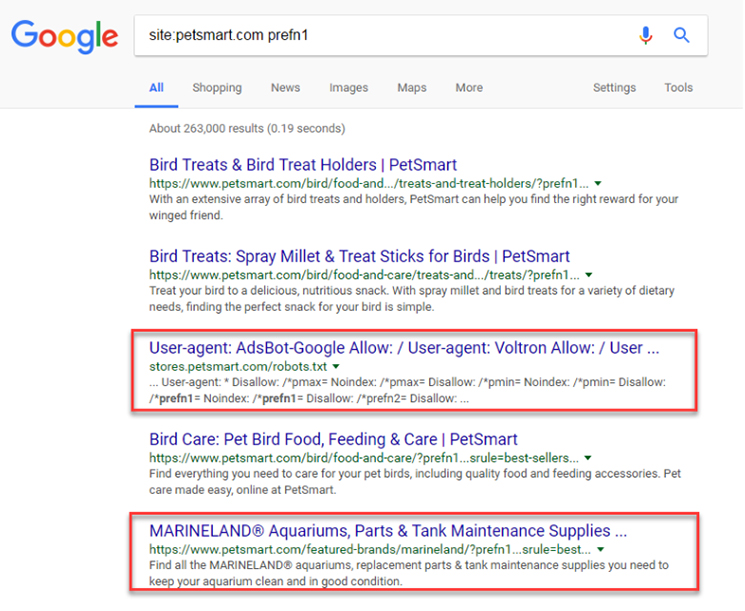This screenshot has width=745, height=611.
Task: Expand dropdown arrow beside treats-and-treat-holders URL
Action: pos(598,183)
